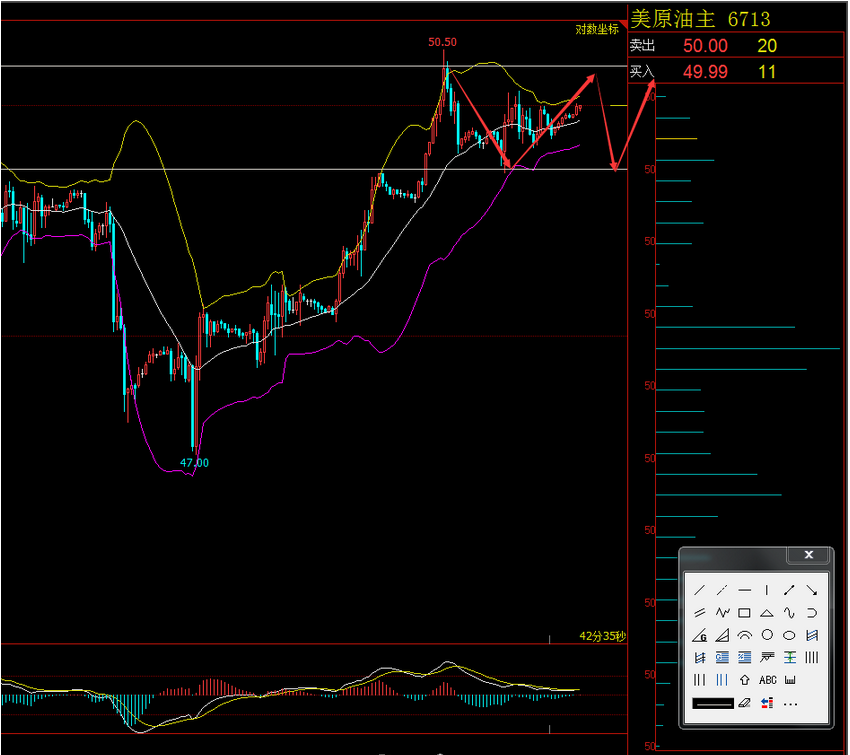Click the buy price 49.99

[x=705, y=72]
